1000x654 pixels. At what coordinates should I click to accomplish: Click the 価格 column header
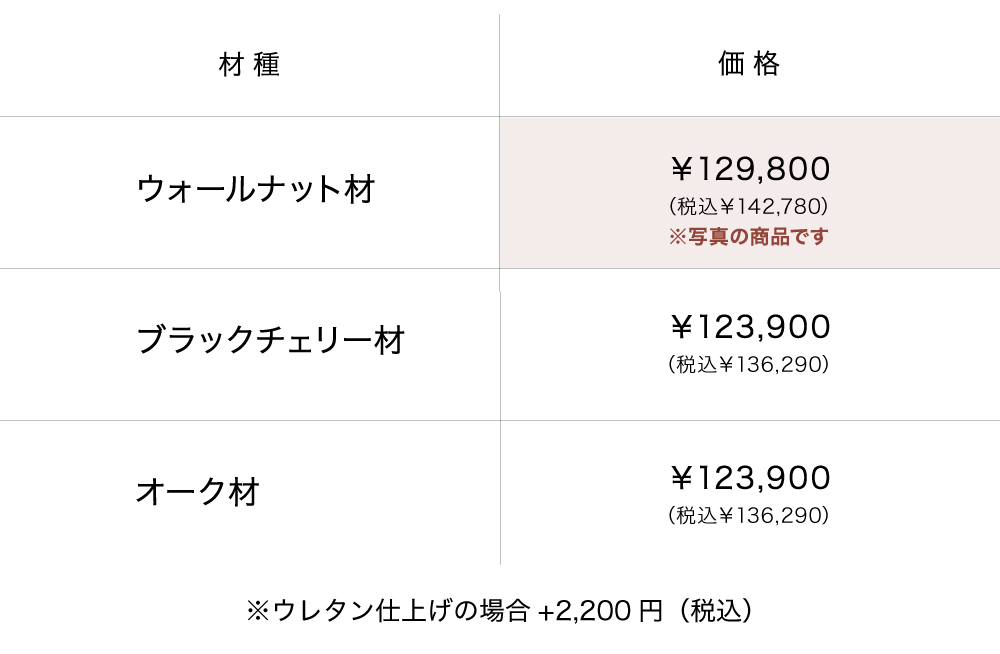(749, 65)
